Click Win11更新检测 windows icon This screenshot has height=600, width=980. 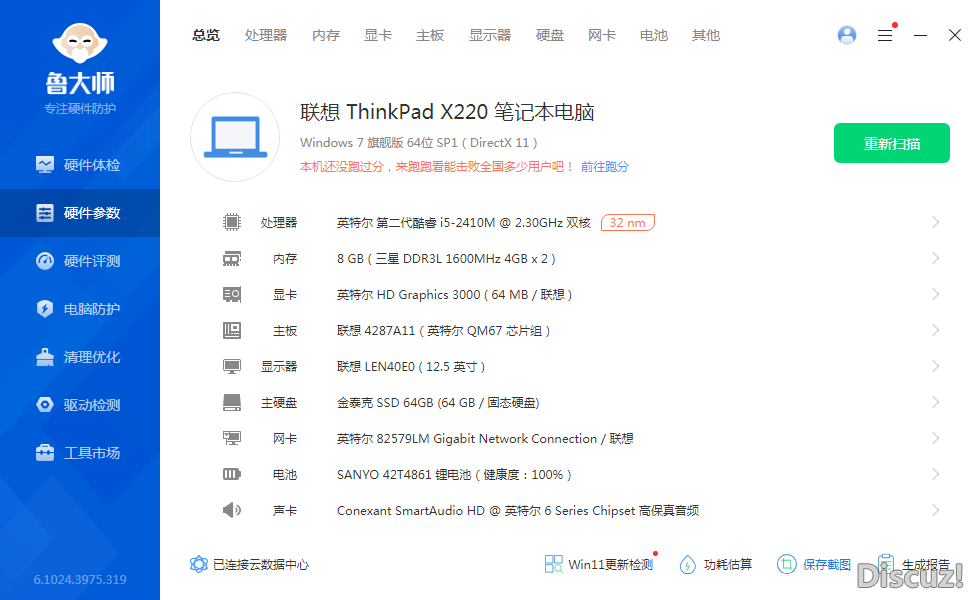point(554,564)
